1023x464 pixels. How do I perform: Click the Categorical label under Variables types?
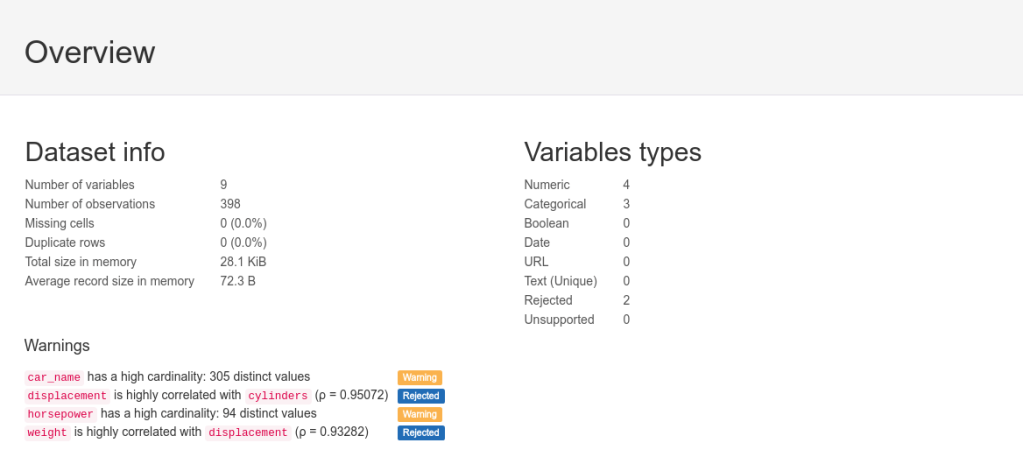coord(555,204)
